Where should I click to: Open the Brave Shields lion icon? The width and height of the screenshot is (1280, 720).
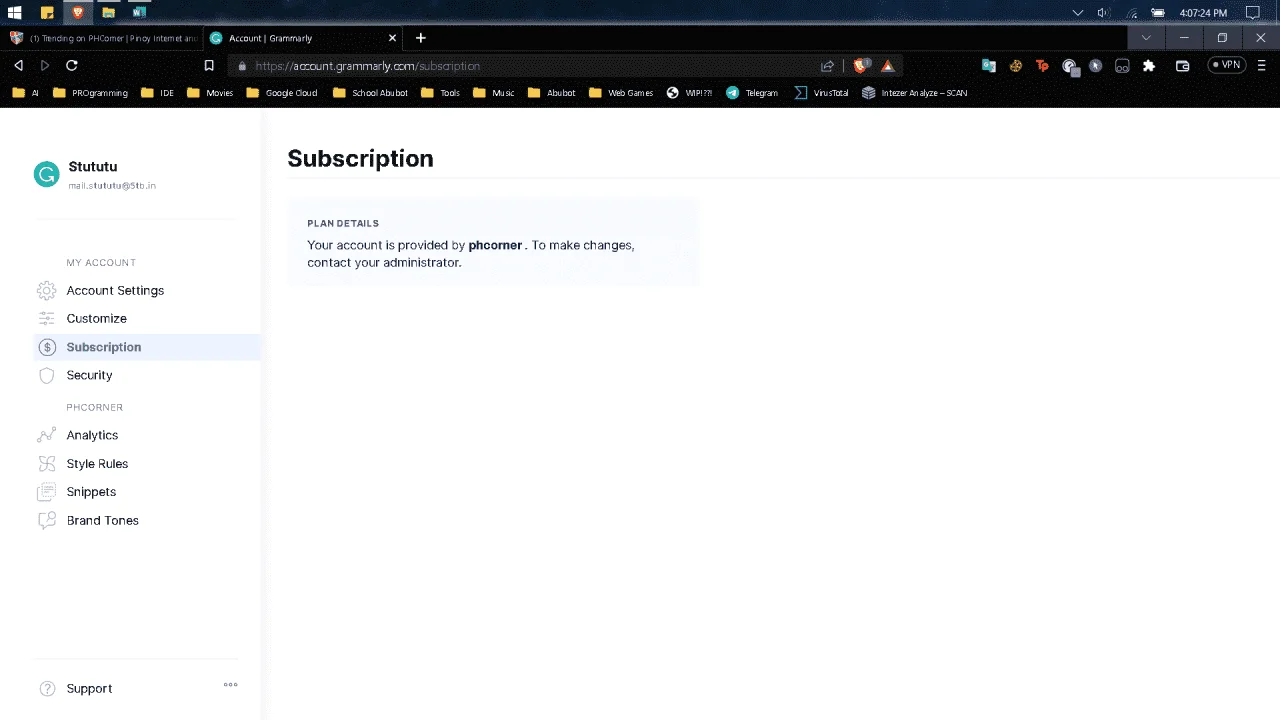point(860,66)
